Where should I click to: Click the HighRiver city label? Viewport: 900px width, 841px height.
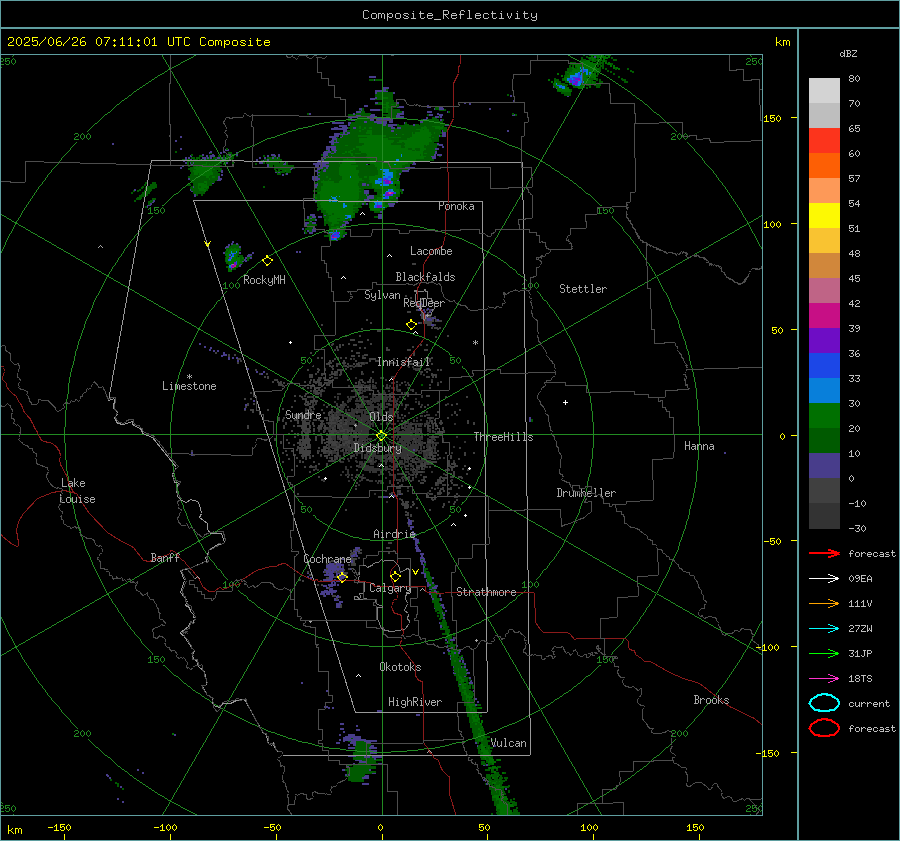click(x=415, y=702)
